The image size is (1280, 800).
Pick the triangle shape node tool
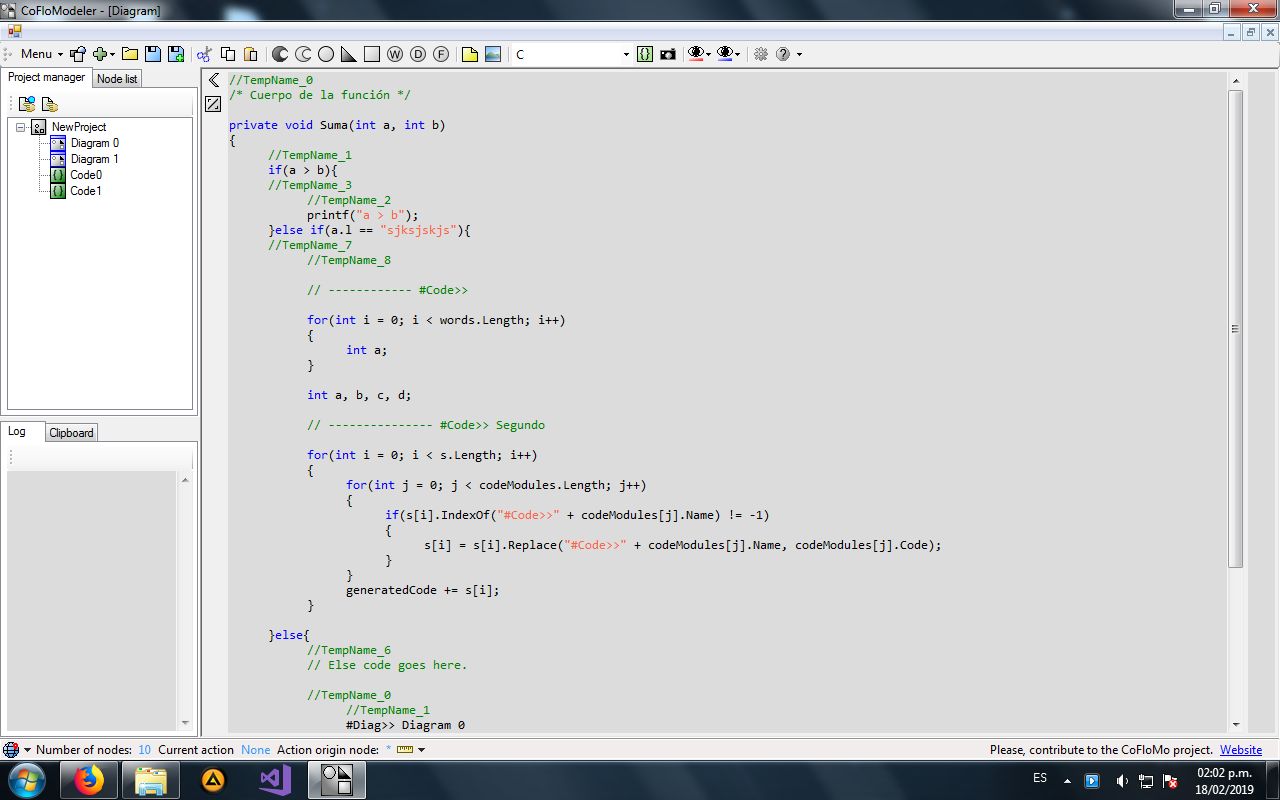point(349,54)
